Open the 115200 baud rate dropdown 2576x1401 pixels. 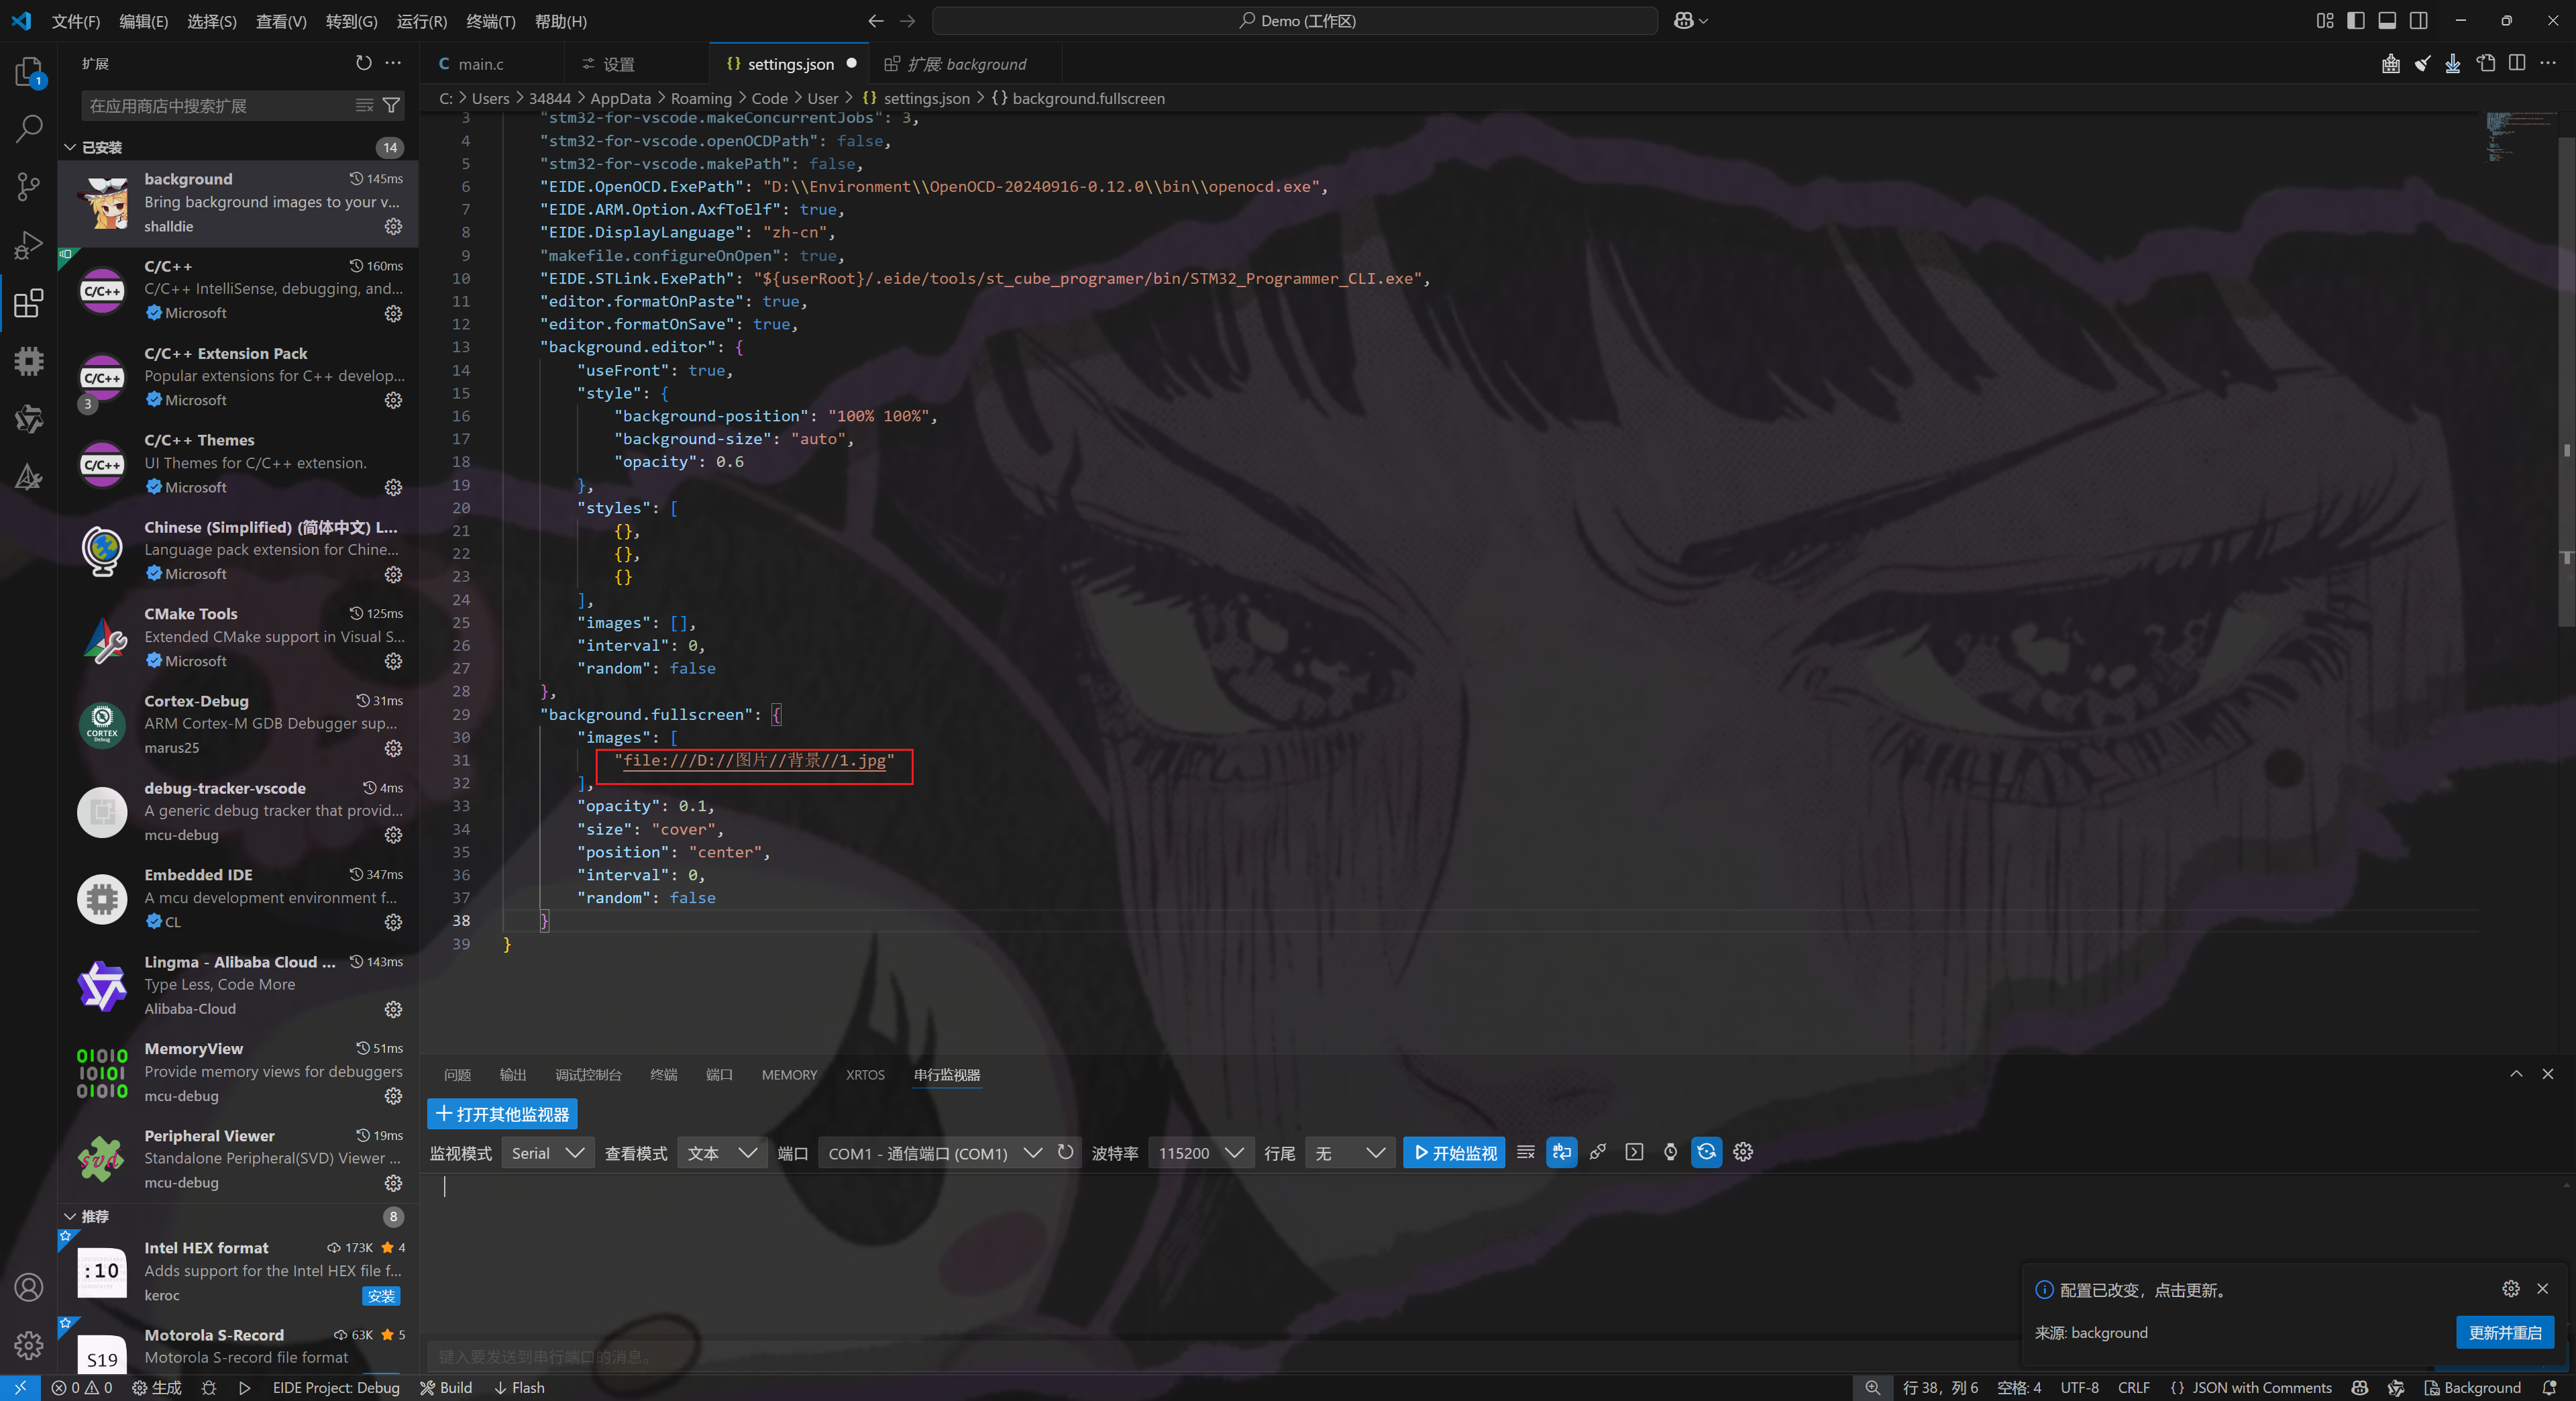pyautogui.click(x=1200, y=1153)
